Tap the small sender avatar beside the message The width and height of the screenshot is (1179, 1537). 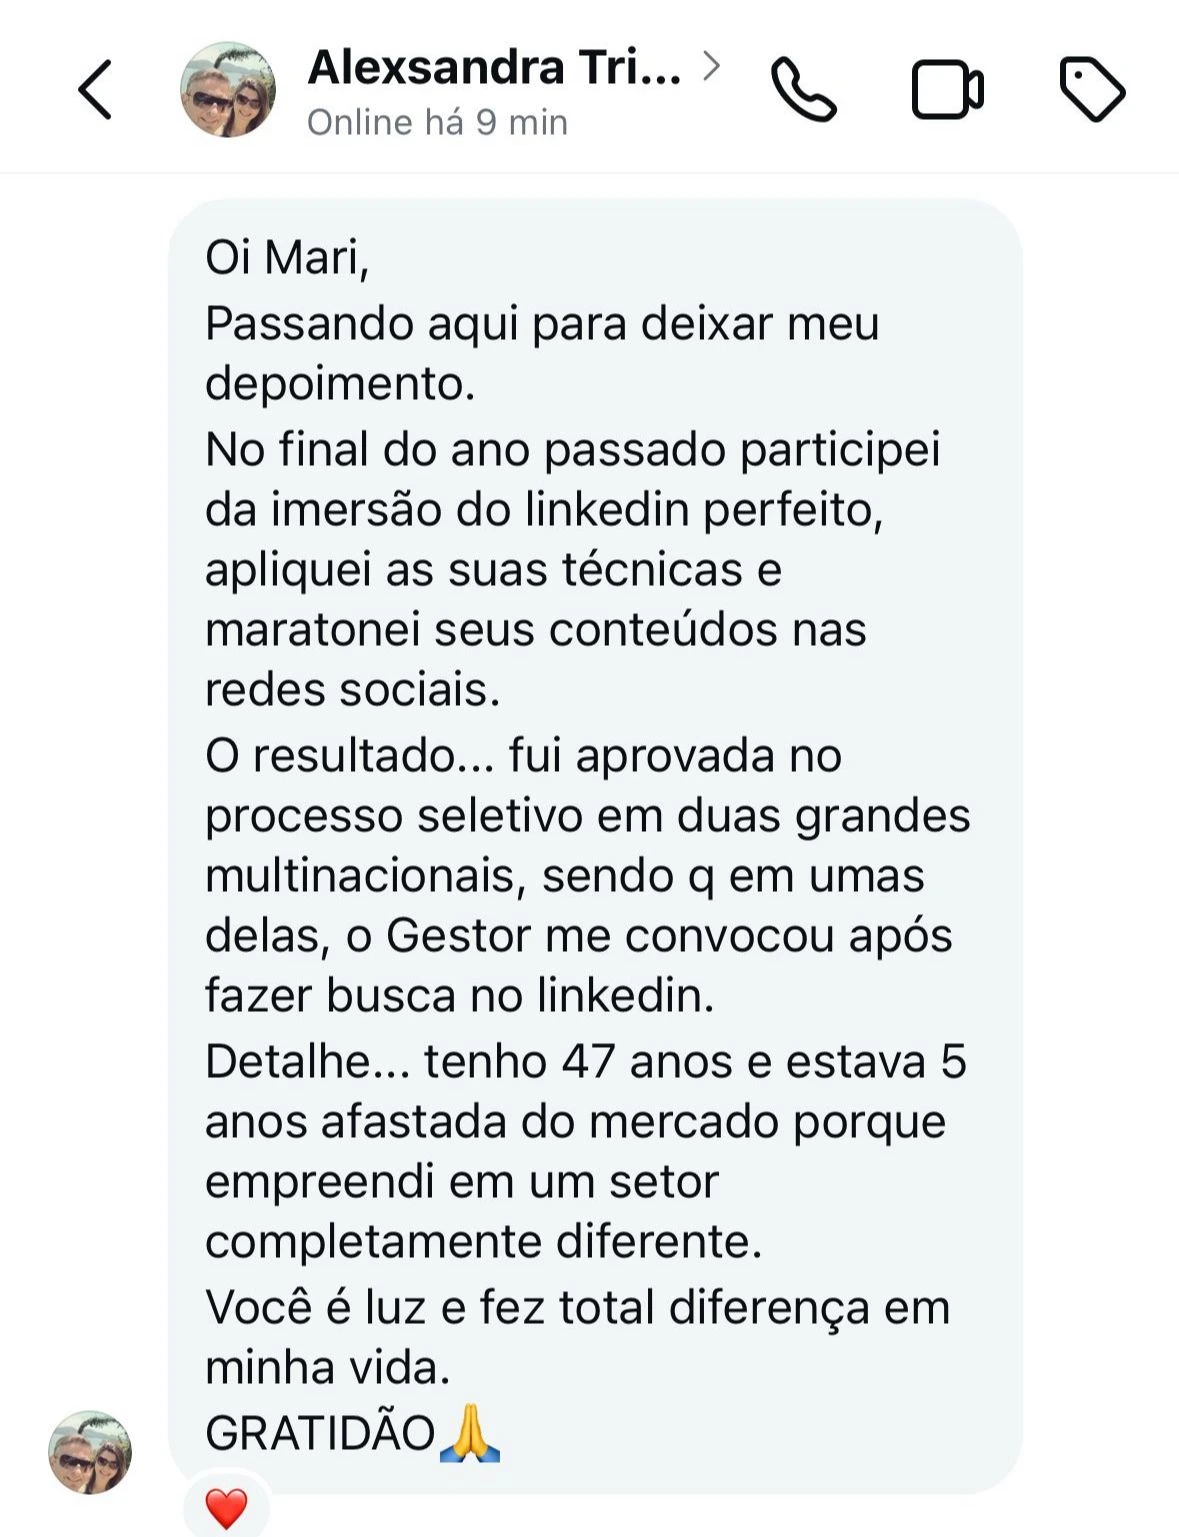(x=90, y=1452)
